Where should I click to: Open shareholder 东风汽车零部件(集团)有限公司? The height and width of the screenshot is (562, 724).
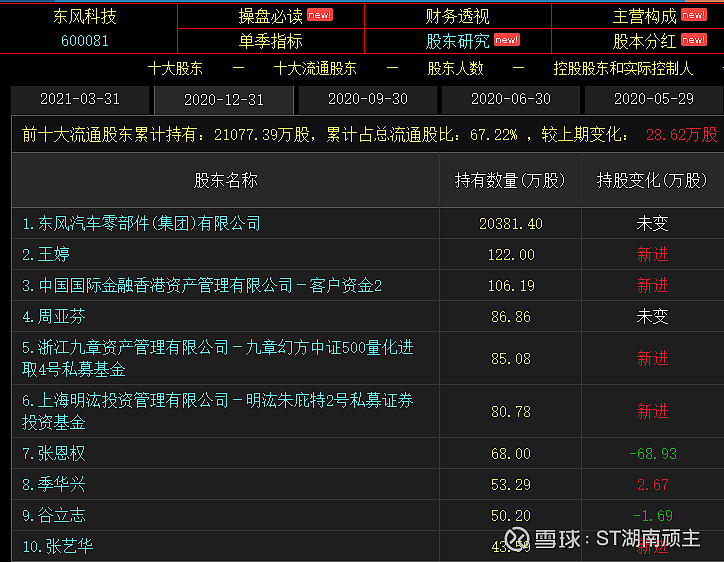(x=141, y=224)
